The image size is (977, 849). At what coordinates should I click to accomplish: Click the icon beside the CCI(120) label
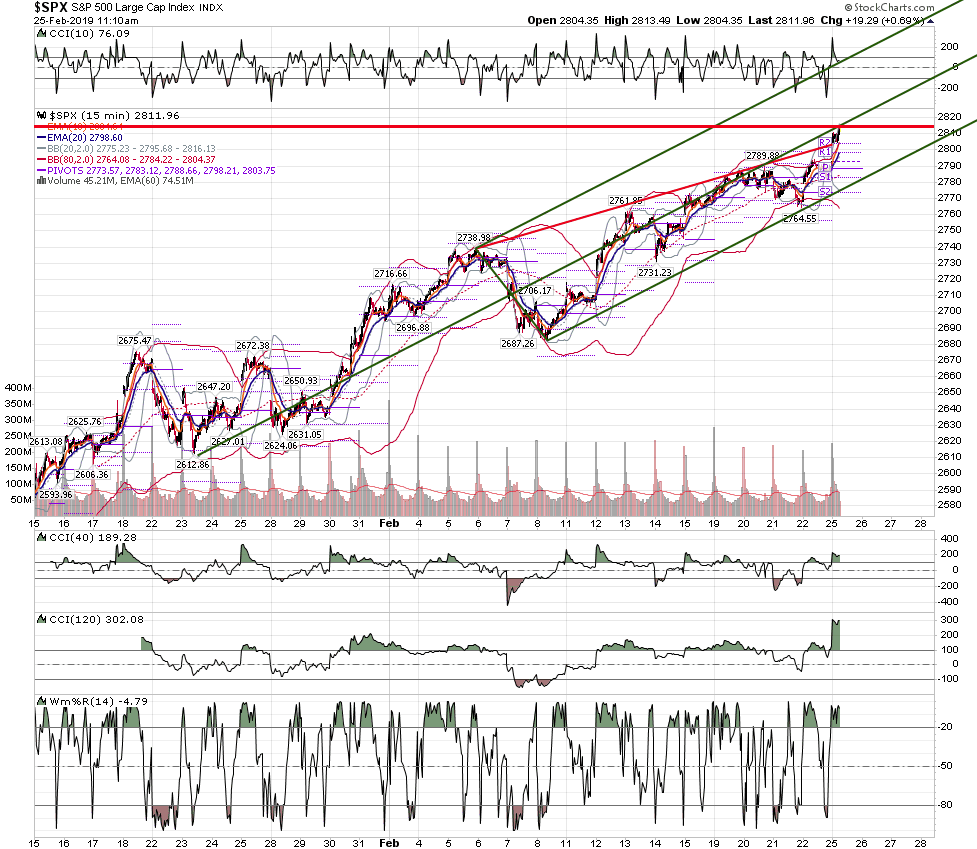[x=42, y=619]
